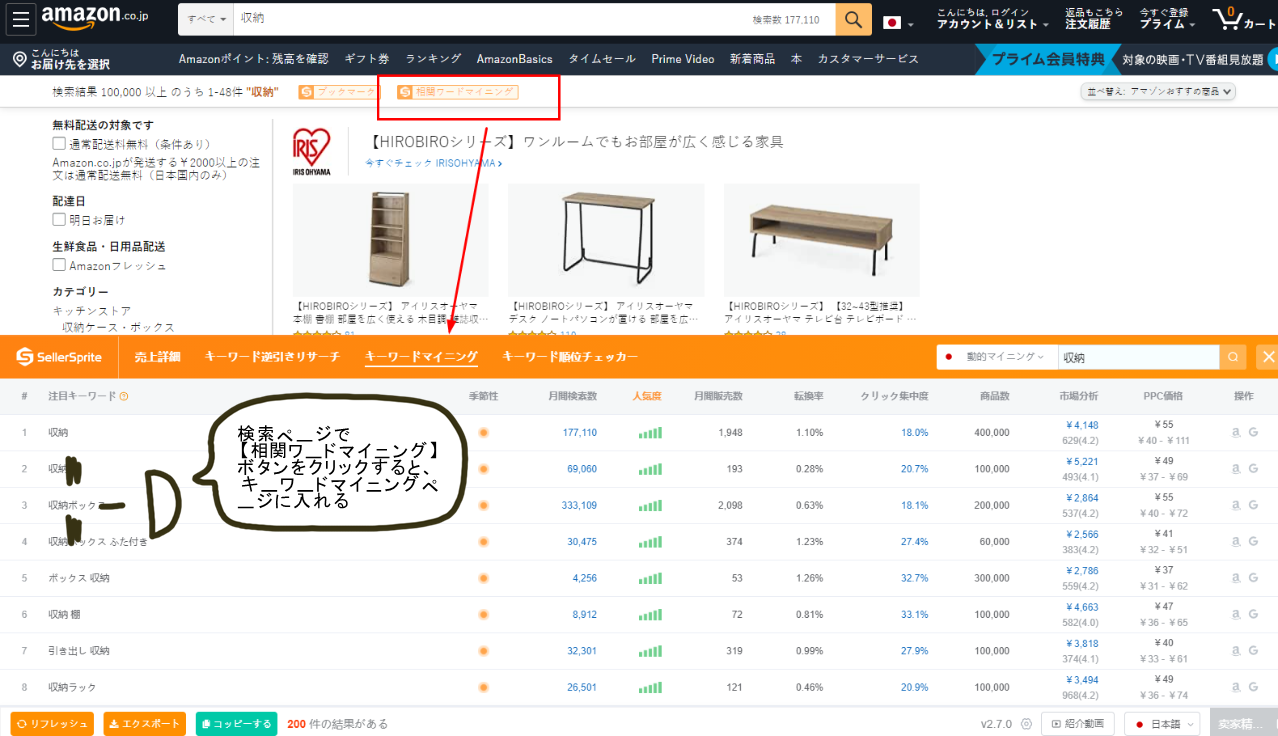This screenshot has width=1278, height=736.
Task: Close the SellerSprite panel
Action: (x=1268, y=357)
